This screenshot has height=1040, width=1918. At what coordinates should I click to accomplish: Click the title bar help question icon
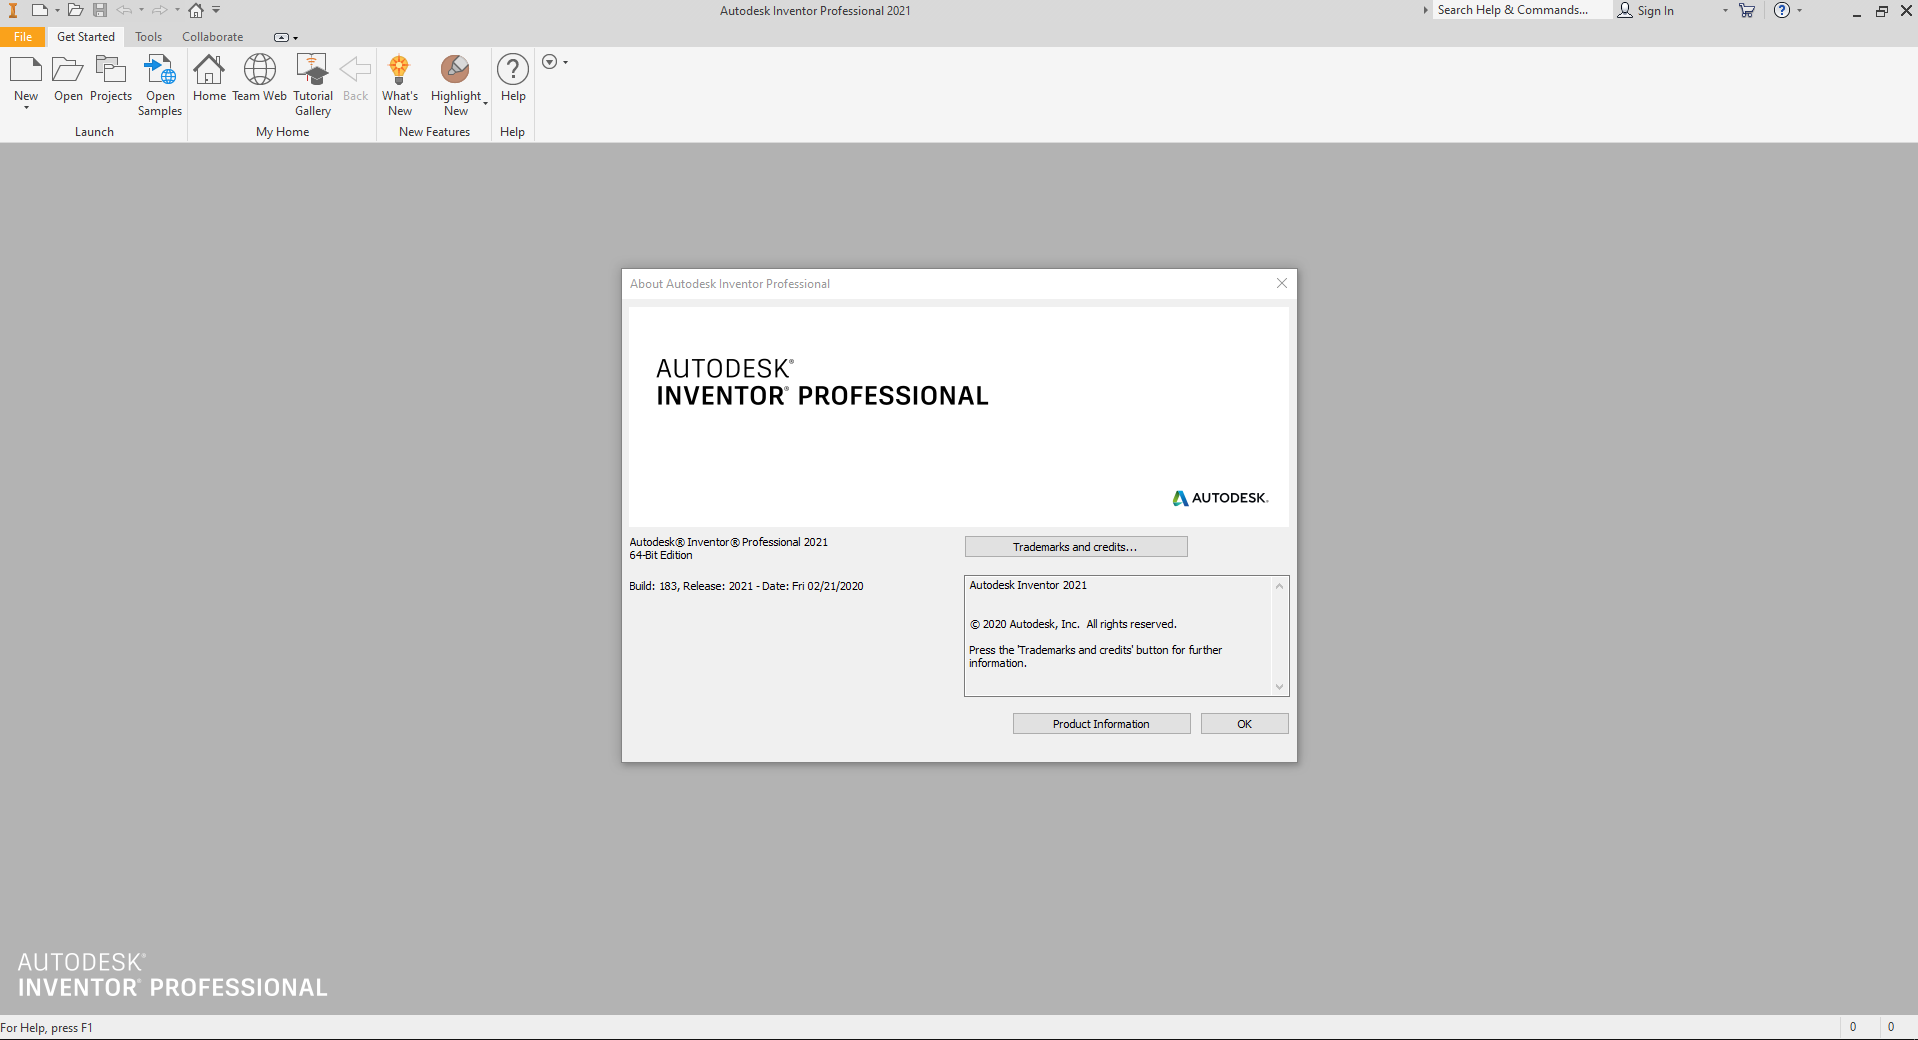click(1782, 10)
